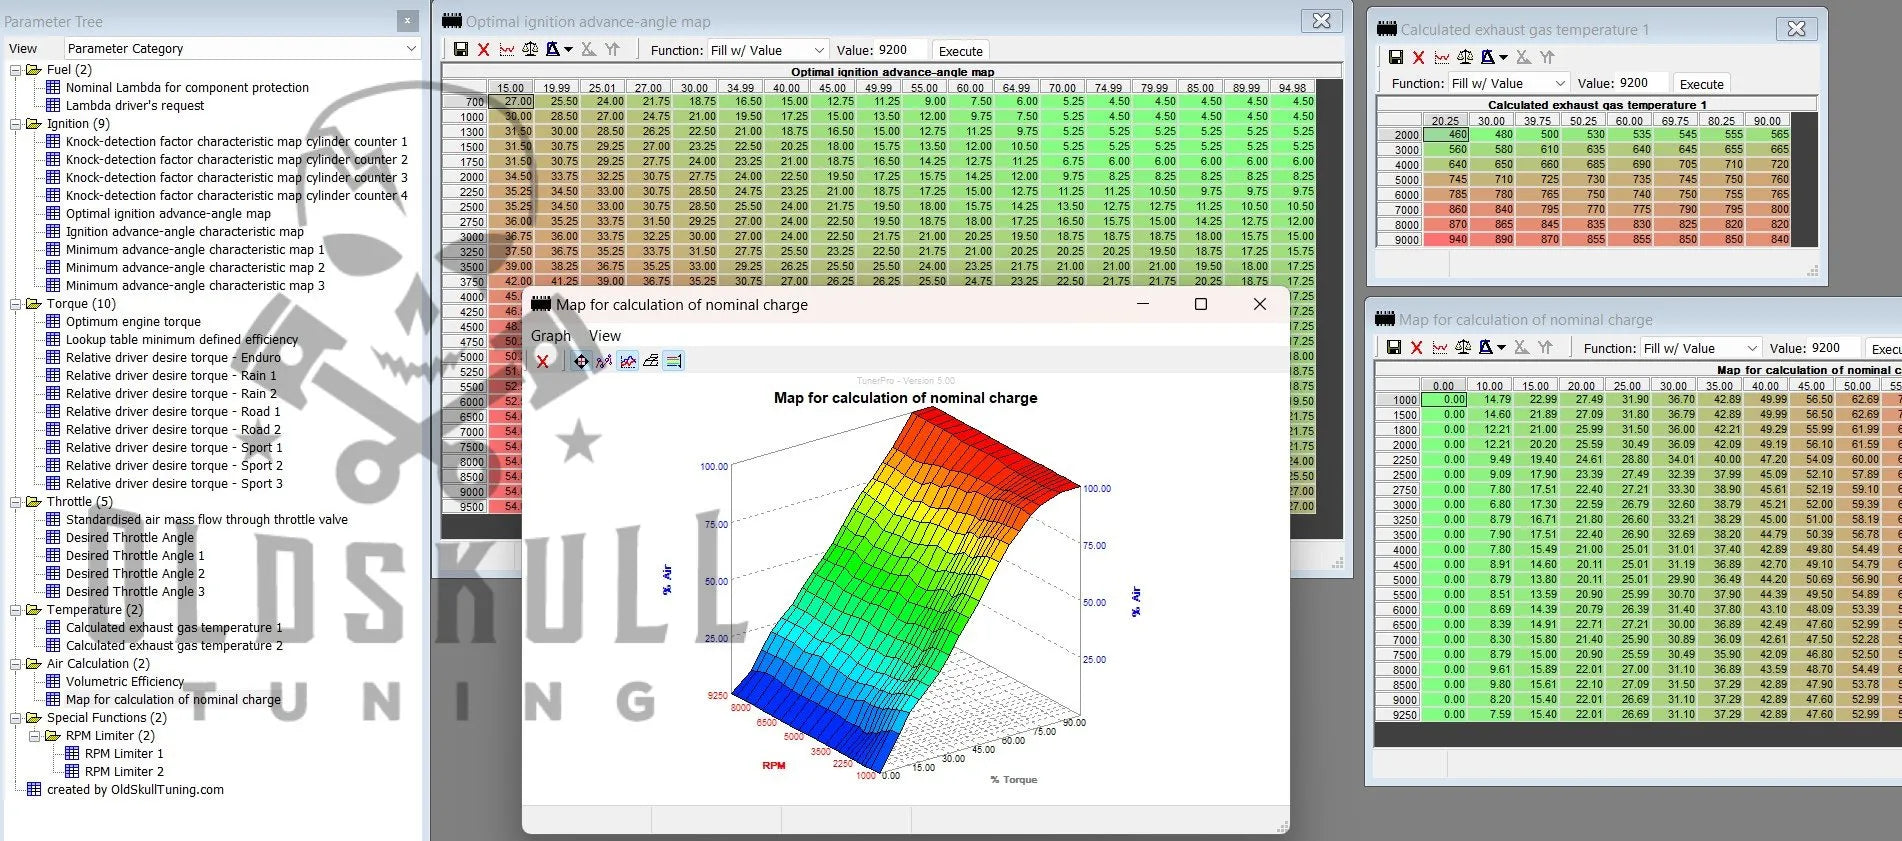Click the save icon in ignition map toolbar
Screen dimensions: 1902x841
[x=461, y=50]
